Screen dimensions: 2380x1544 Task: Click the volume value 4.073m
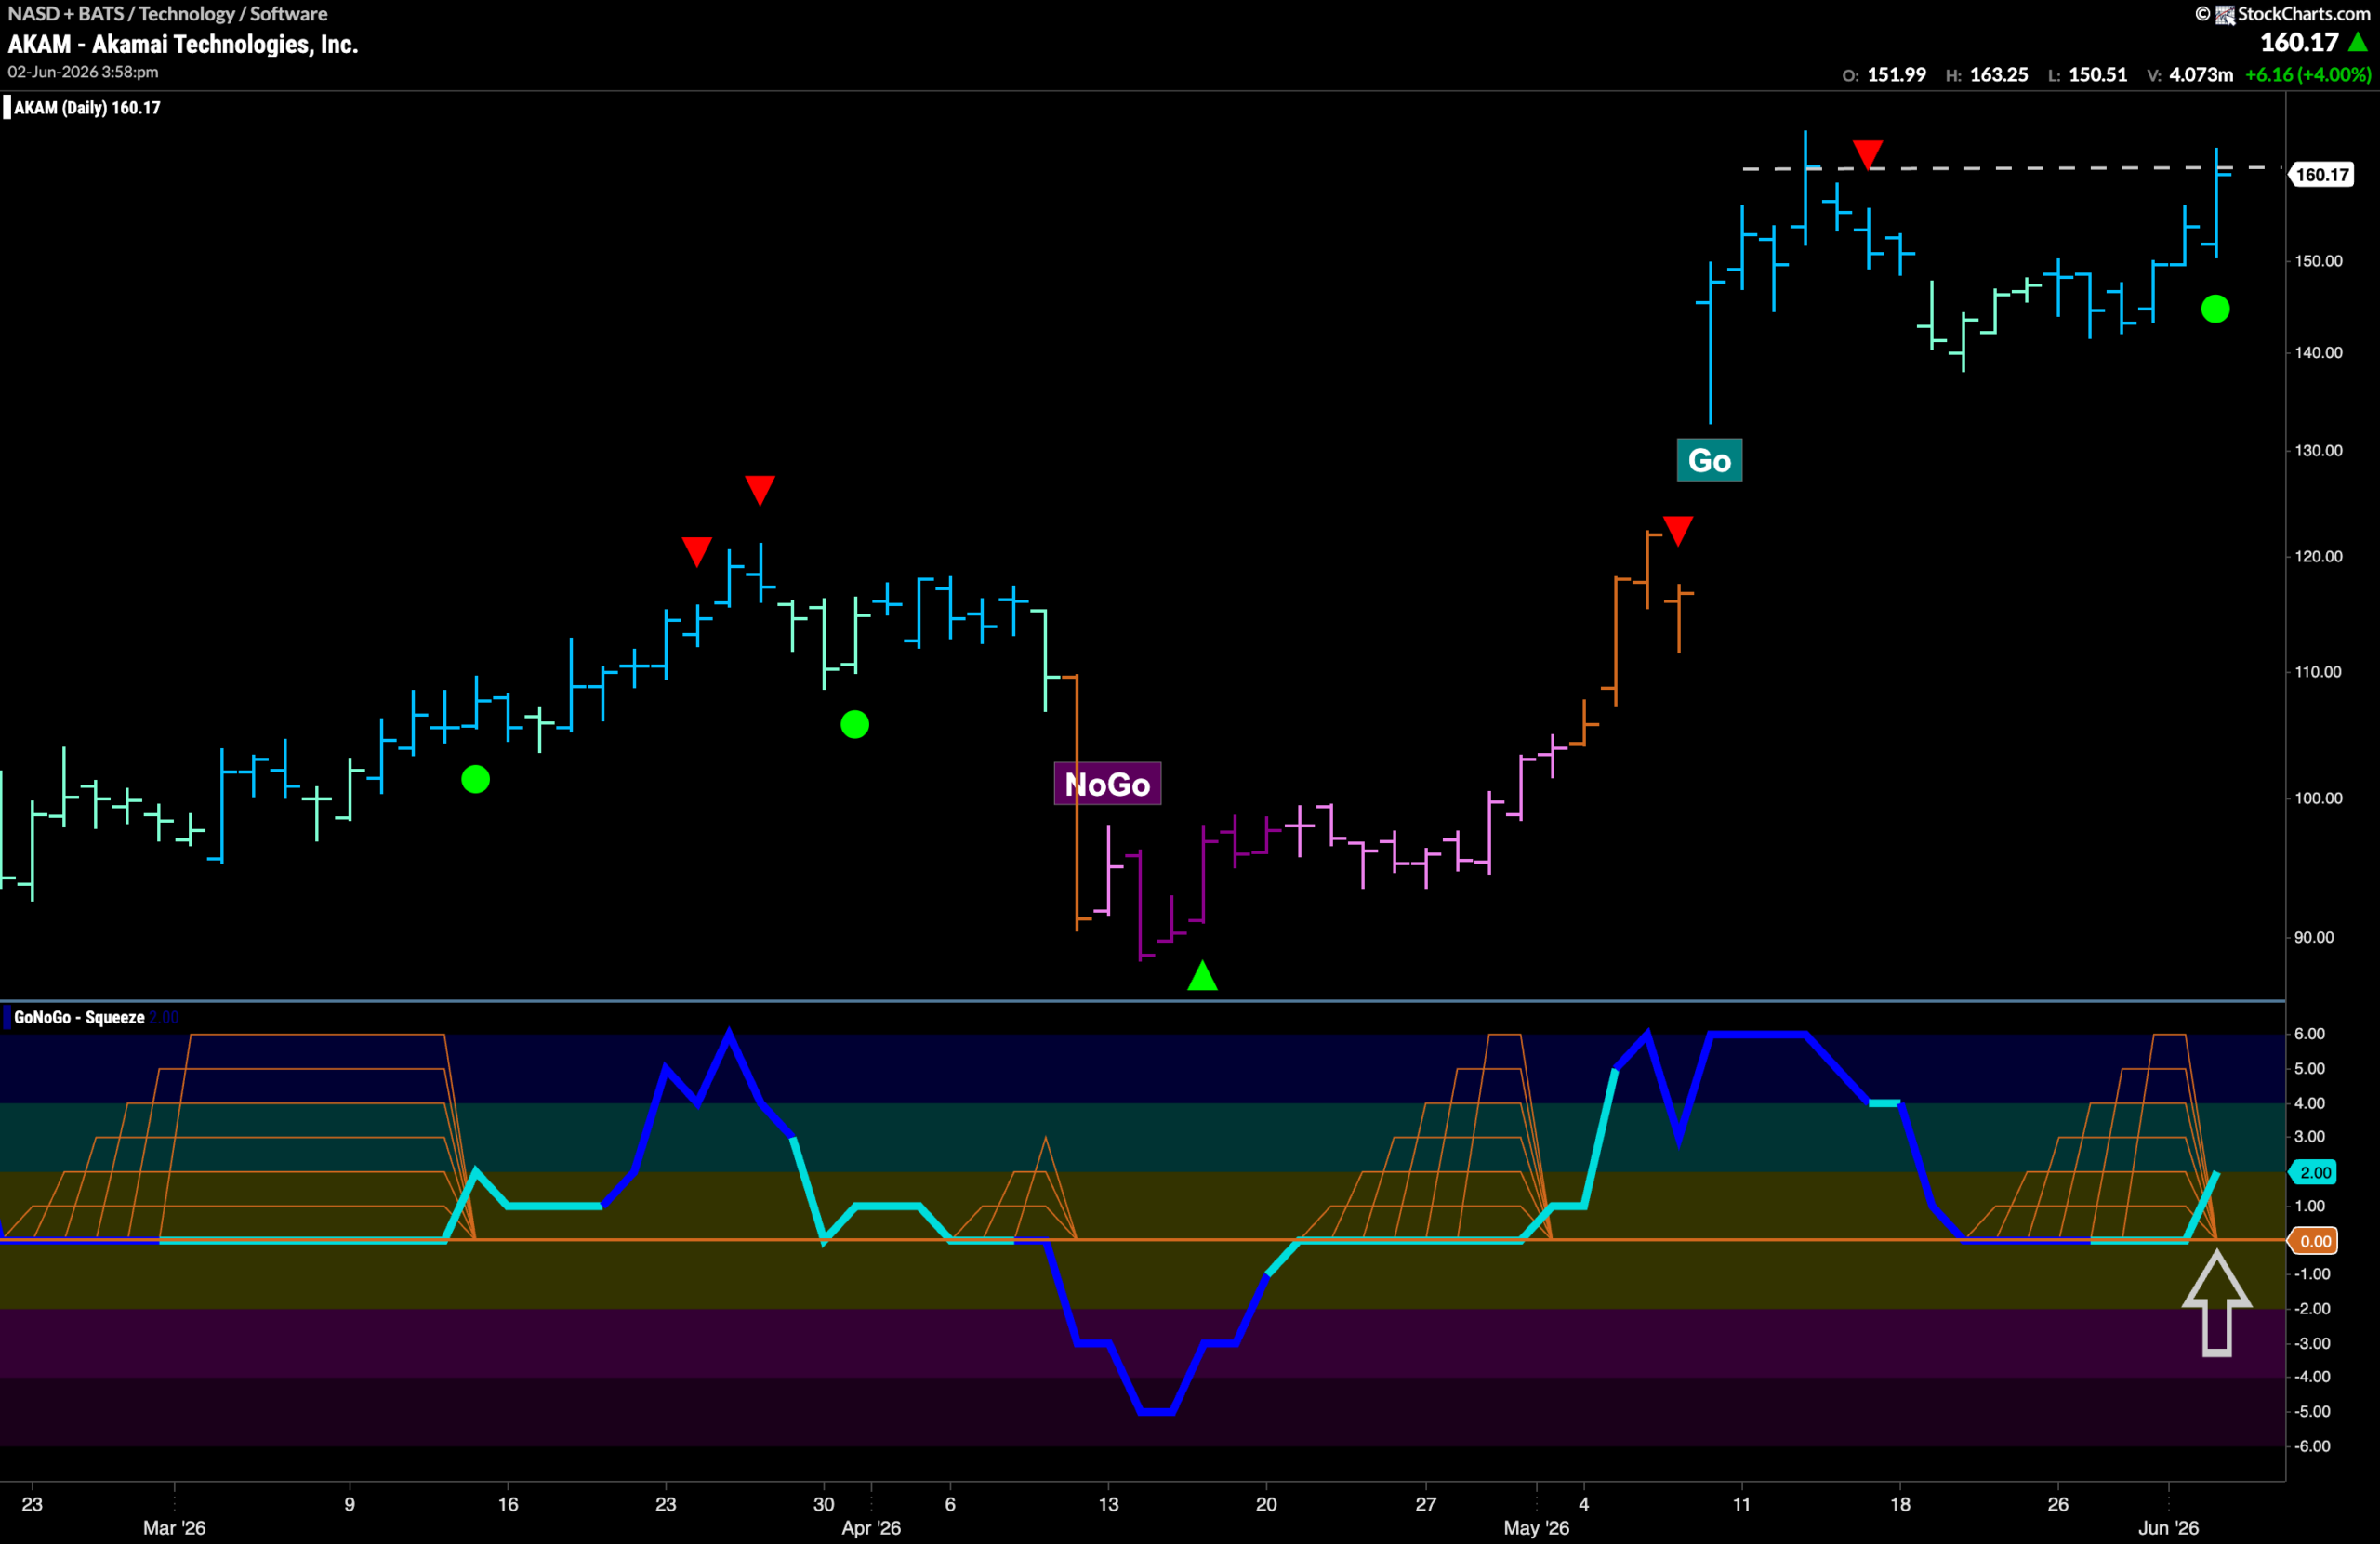[2200, 75]
